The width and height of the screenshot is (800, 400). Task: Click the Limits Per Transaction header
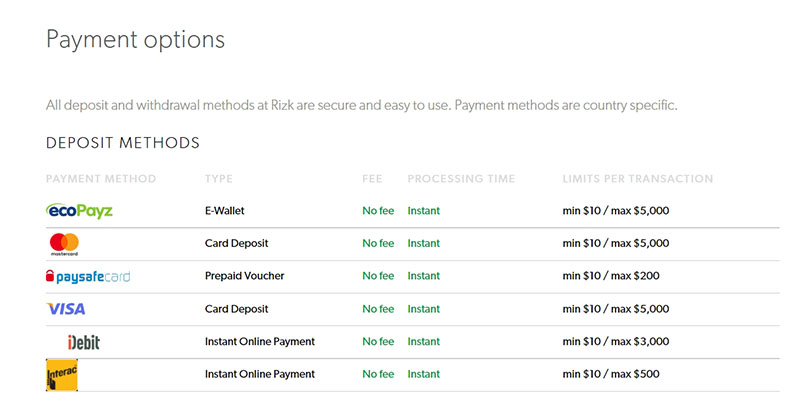[x=638, y=179]
